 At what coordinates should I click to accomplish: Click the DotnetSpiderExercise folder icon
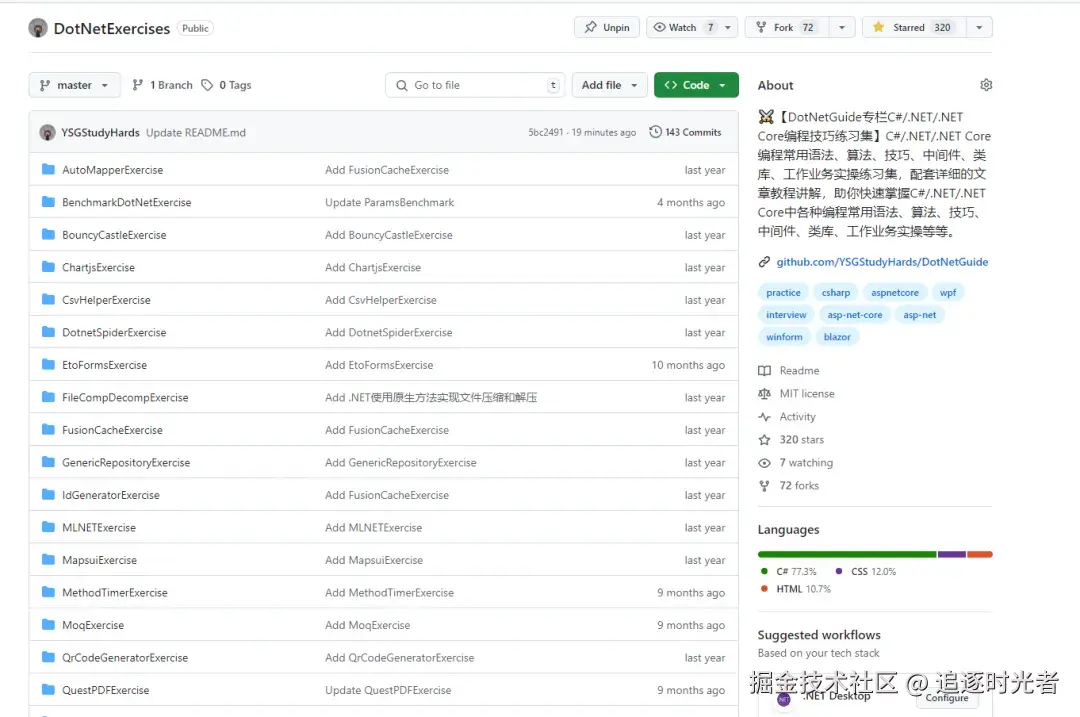(x=48, y=332)
